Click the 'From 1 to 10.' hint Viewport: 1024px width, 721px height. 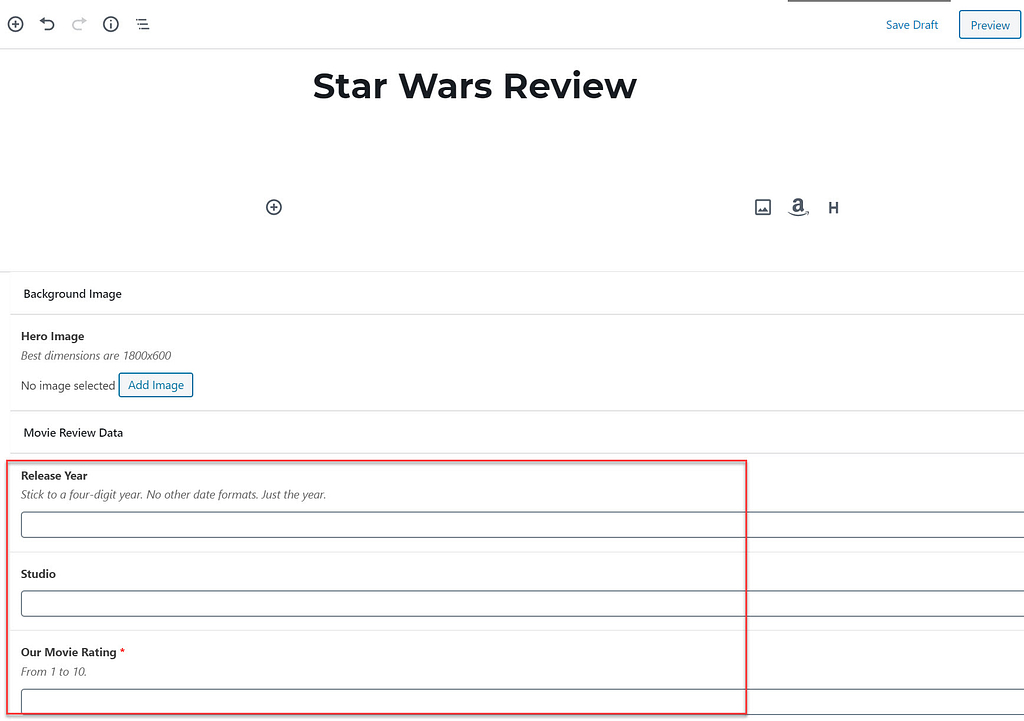[54, 671]
